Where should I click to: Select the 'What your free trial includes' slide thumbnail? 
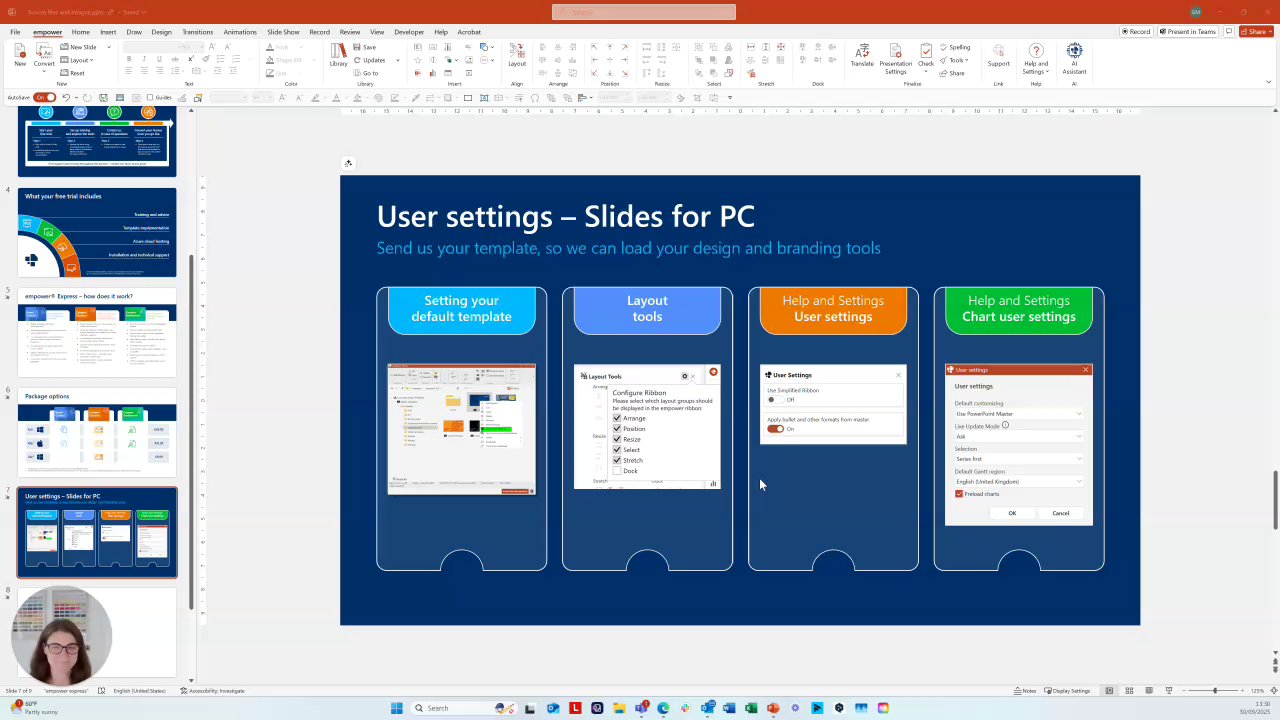point(97,232)
